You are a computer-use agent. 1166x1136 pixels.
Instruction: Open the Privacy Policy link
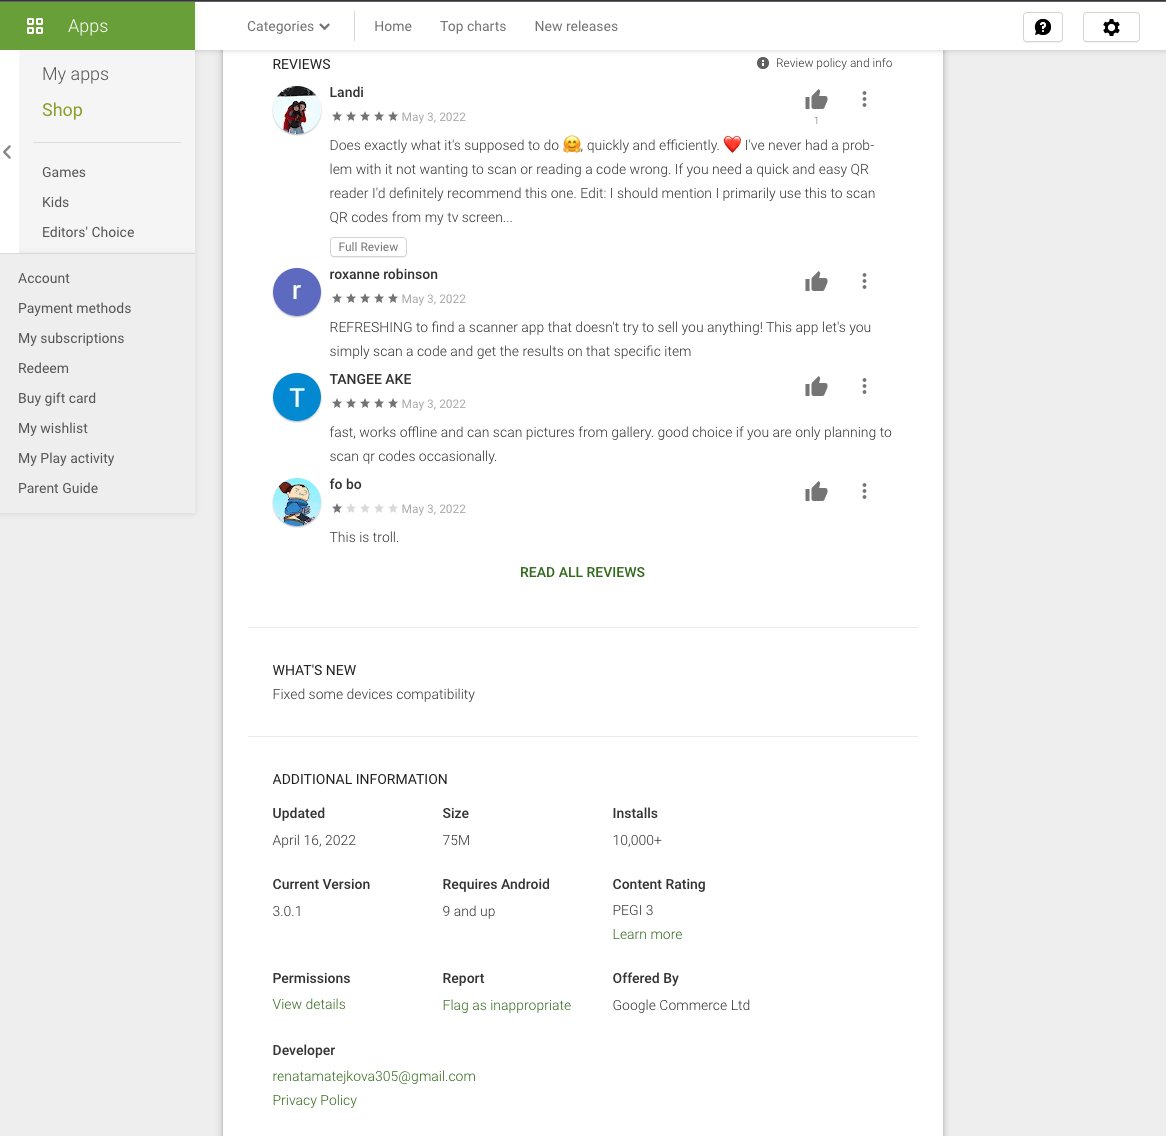coord(315,1100)
